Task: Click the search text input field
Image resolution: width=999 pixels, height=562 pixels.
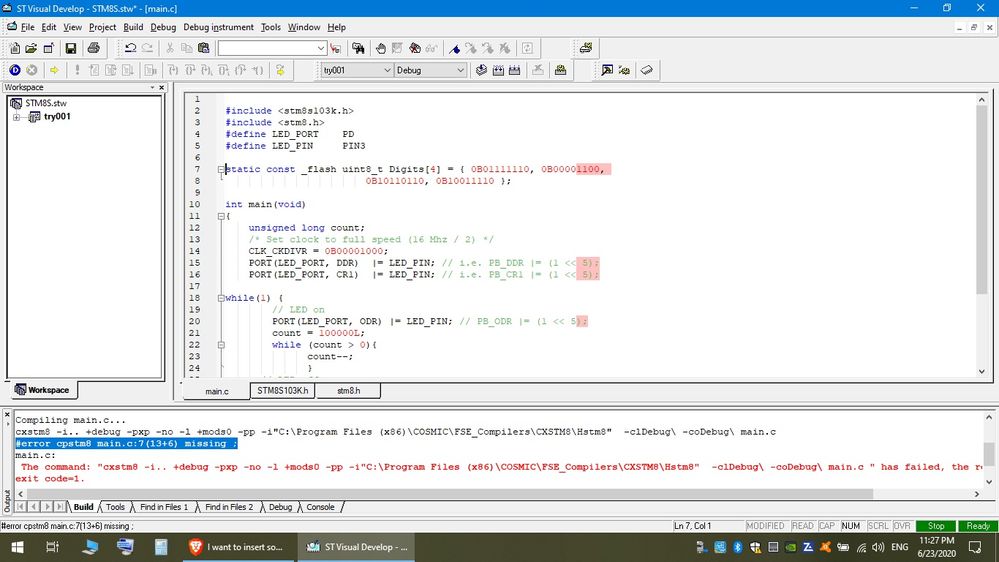Action: pos(266,48)
